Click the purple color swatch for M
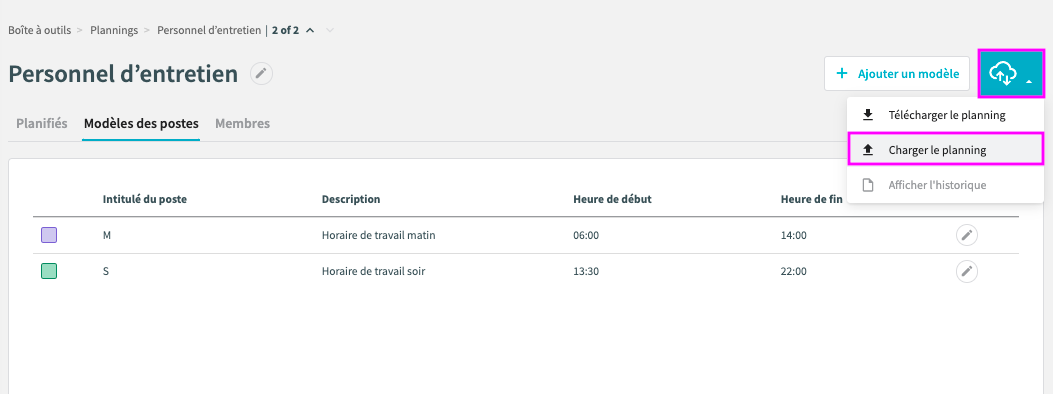 (49, 235)
